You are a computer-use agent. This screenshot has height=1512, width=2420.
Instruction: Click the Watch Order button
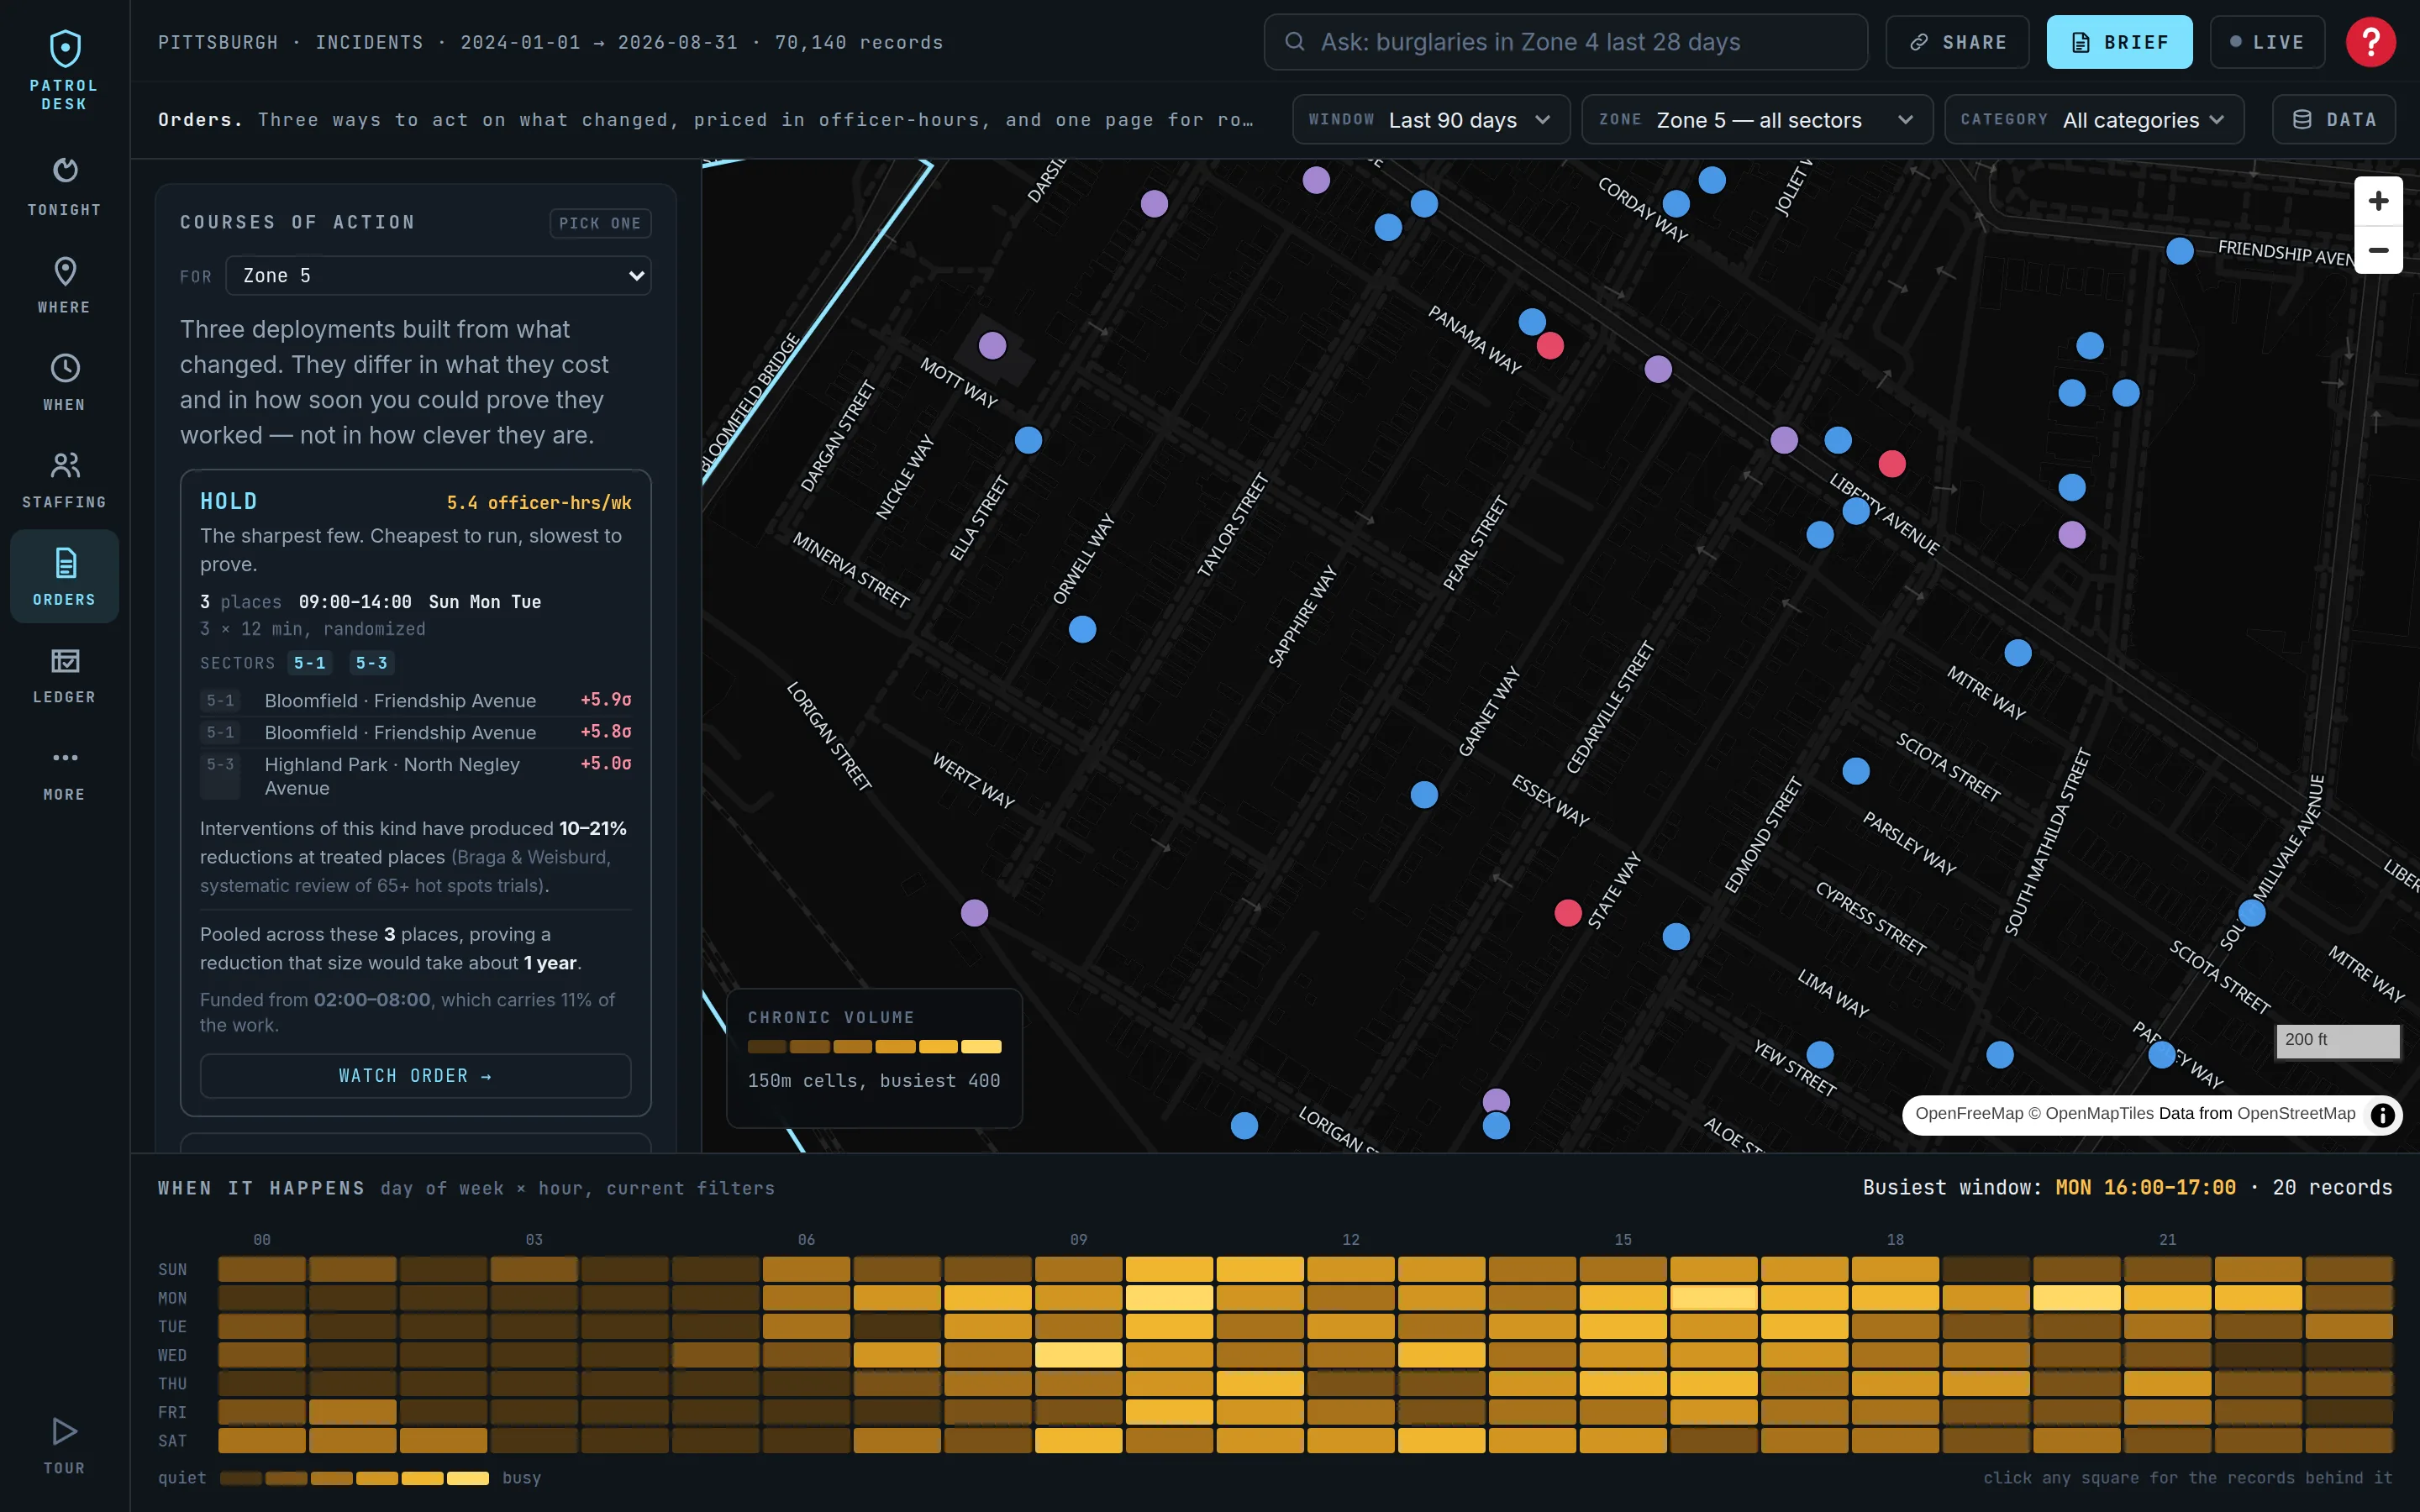415,1076
